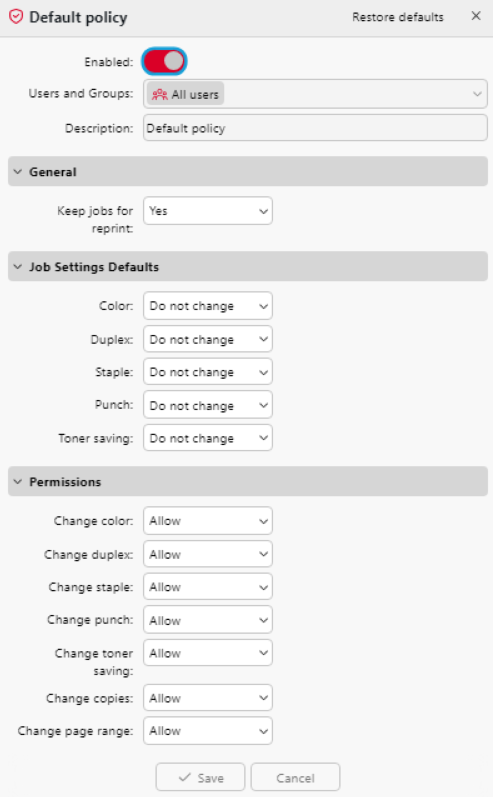Open the Color default dropdown
The height and width of the screenshot is (797, 493).
tap(208, 306)
